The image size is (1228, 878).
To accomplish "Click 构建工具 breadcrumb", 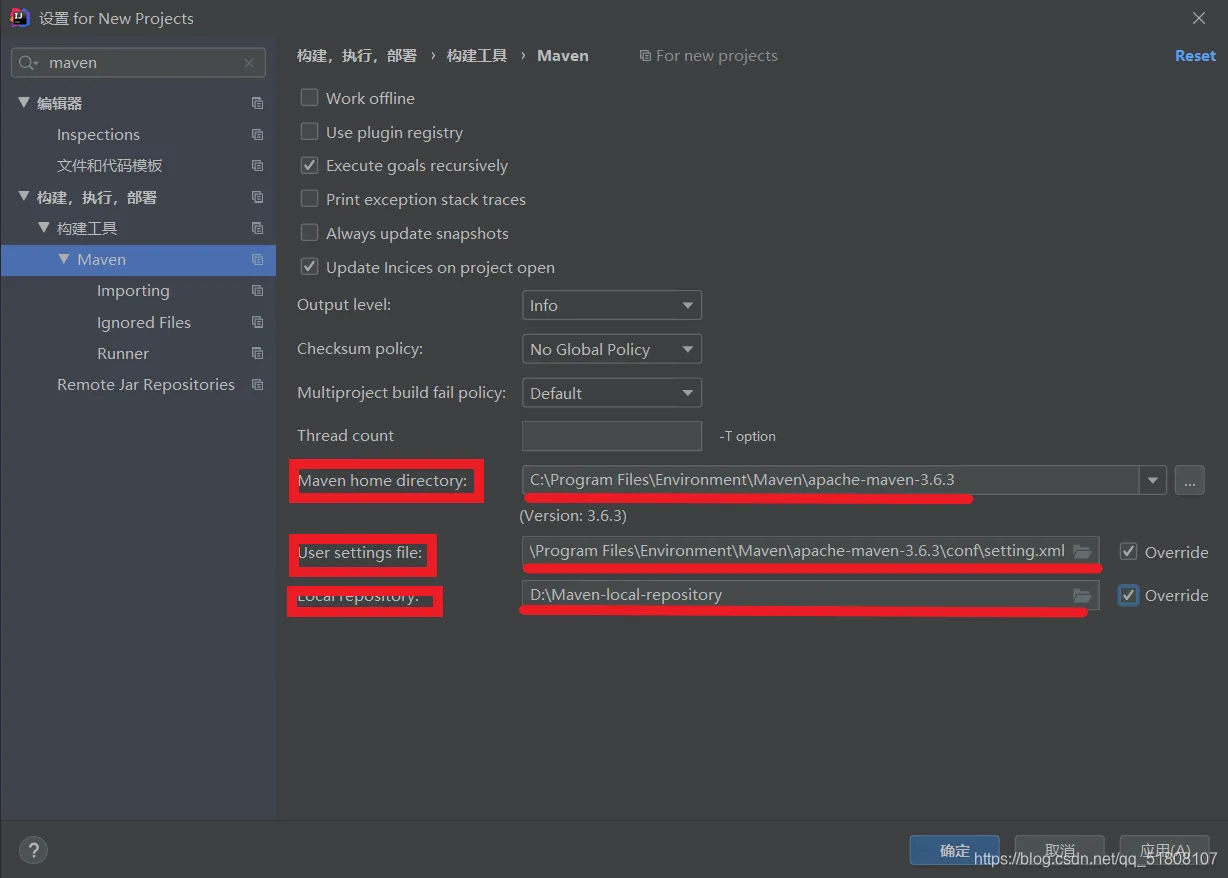I will point(477,56).
